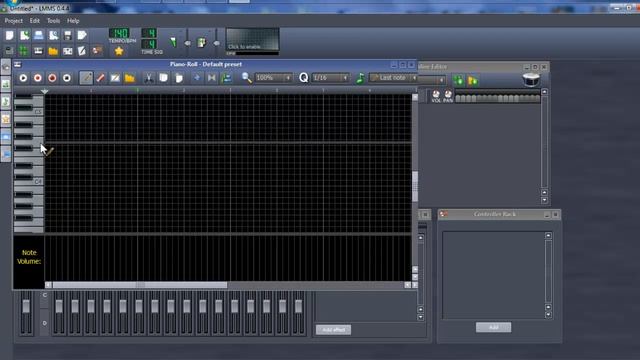Screen dimensions: 640x360
Task: Click the Piano Roll horizontal scrollbar thumb
Action: coord(140,285)
